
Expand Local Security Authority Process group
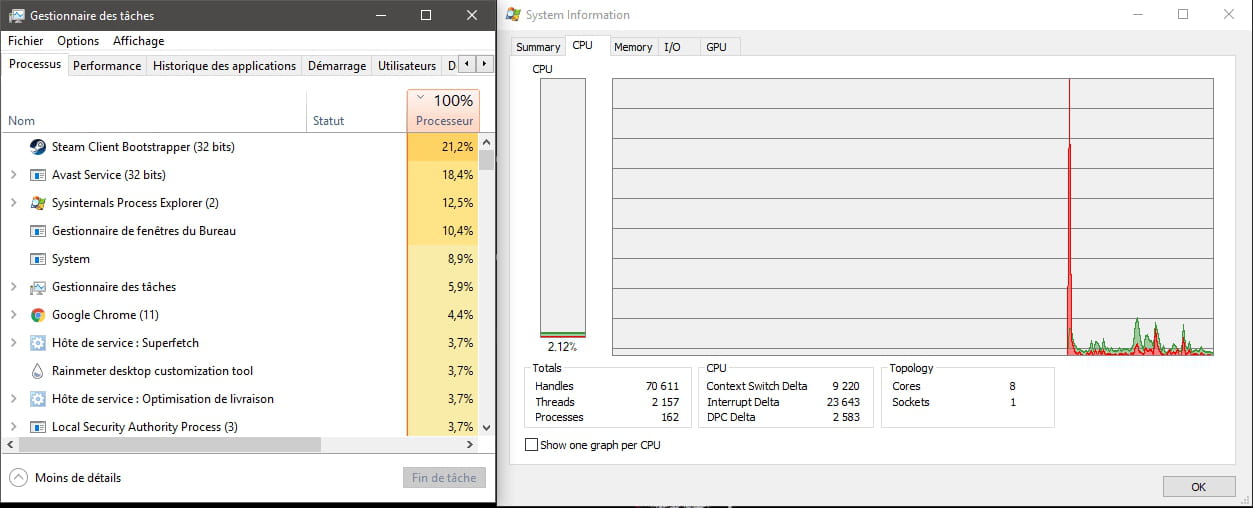13,427
